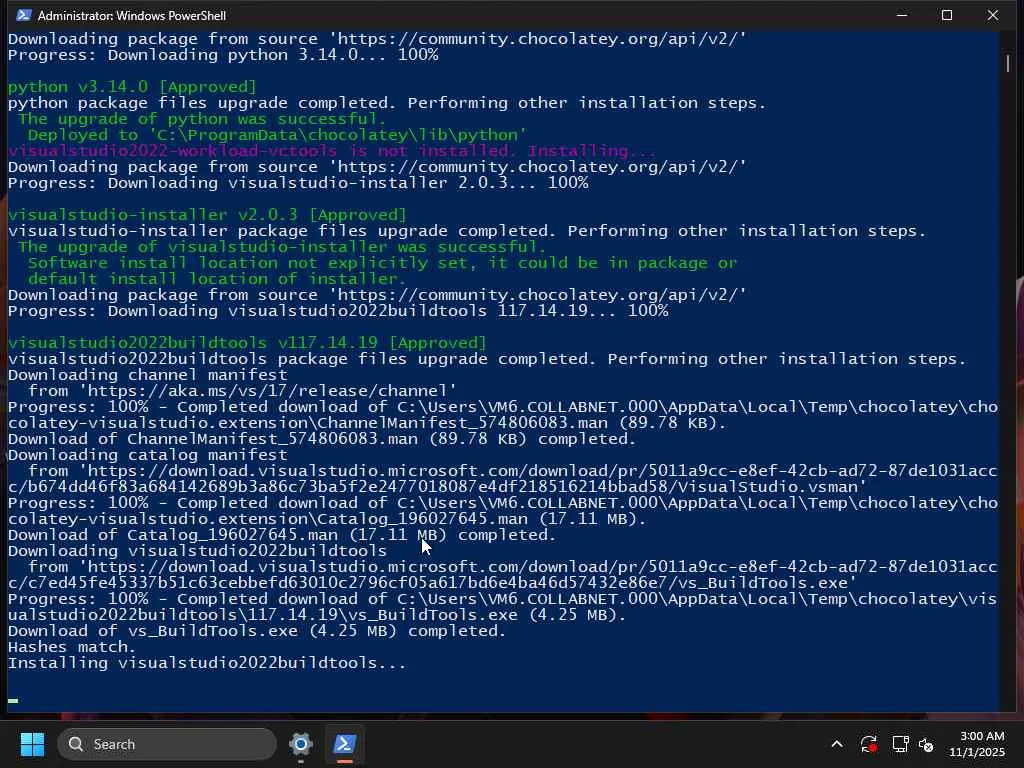Image resolution: width=1024 pixels, height=768 pixels.
Task: Click 'visualstudio2022buildtools v117.14.19 [Approved]' text
Action: 247,343
